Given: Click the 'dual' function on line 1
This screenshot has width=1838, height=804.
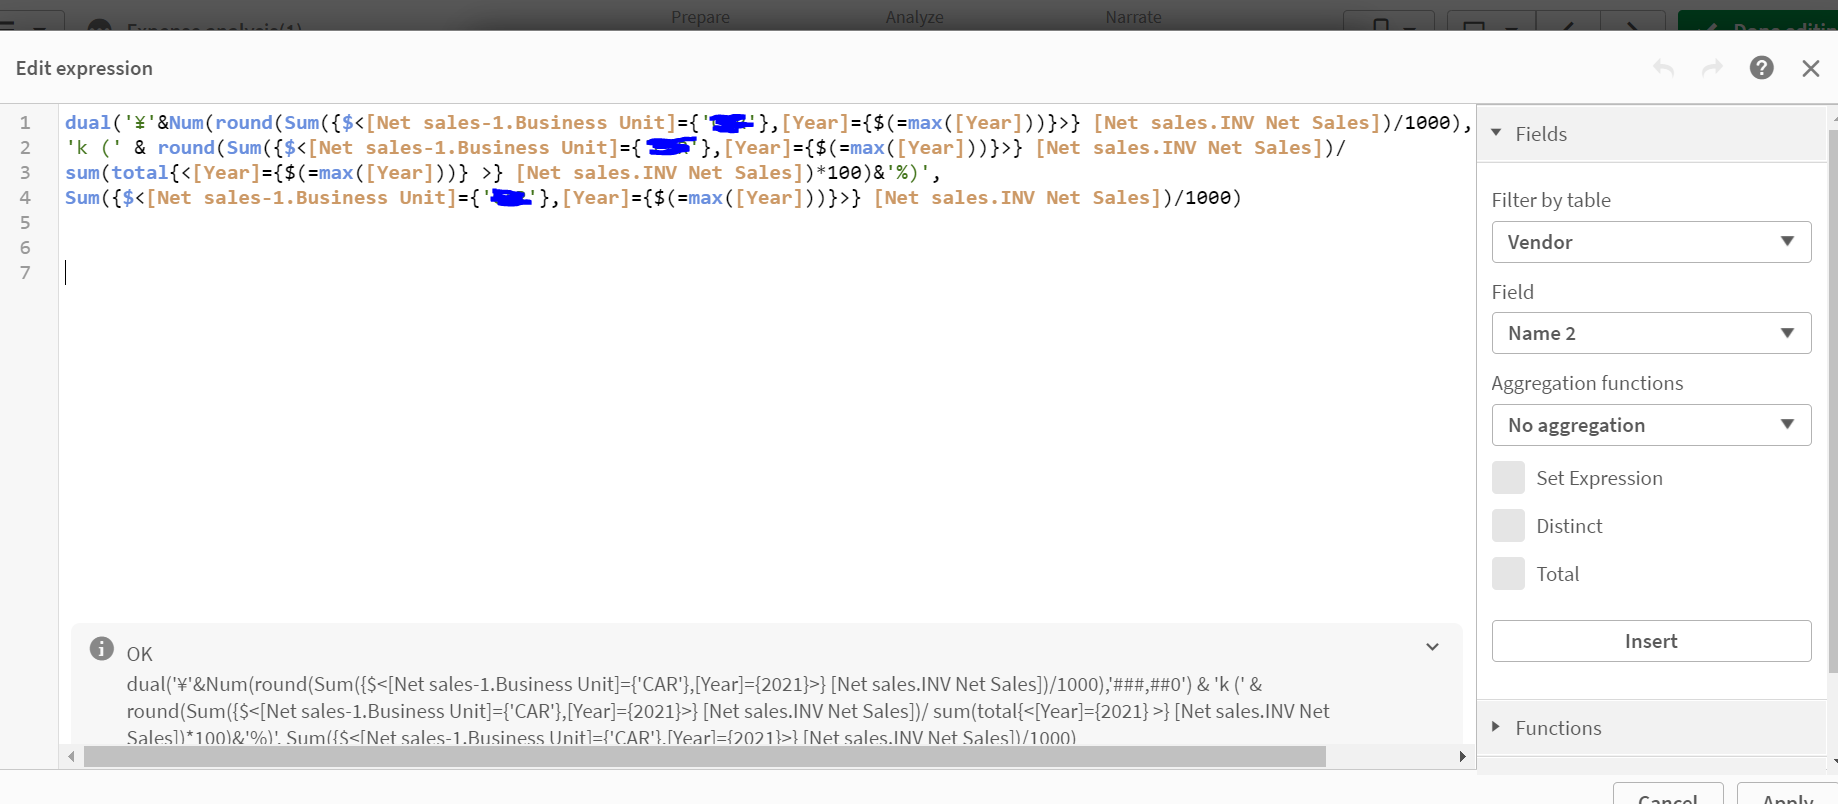Looking at the screenshot, I should click(88, 122).
